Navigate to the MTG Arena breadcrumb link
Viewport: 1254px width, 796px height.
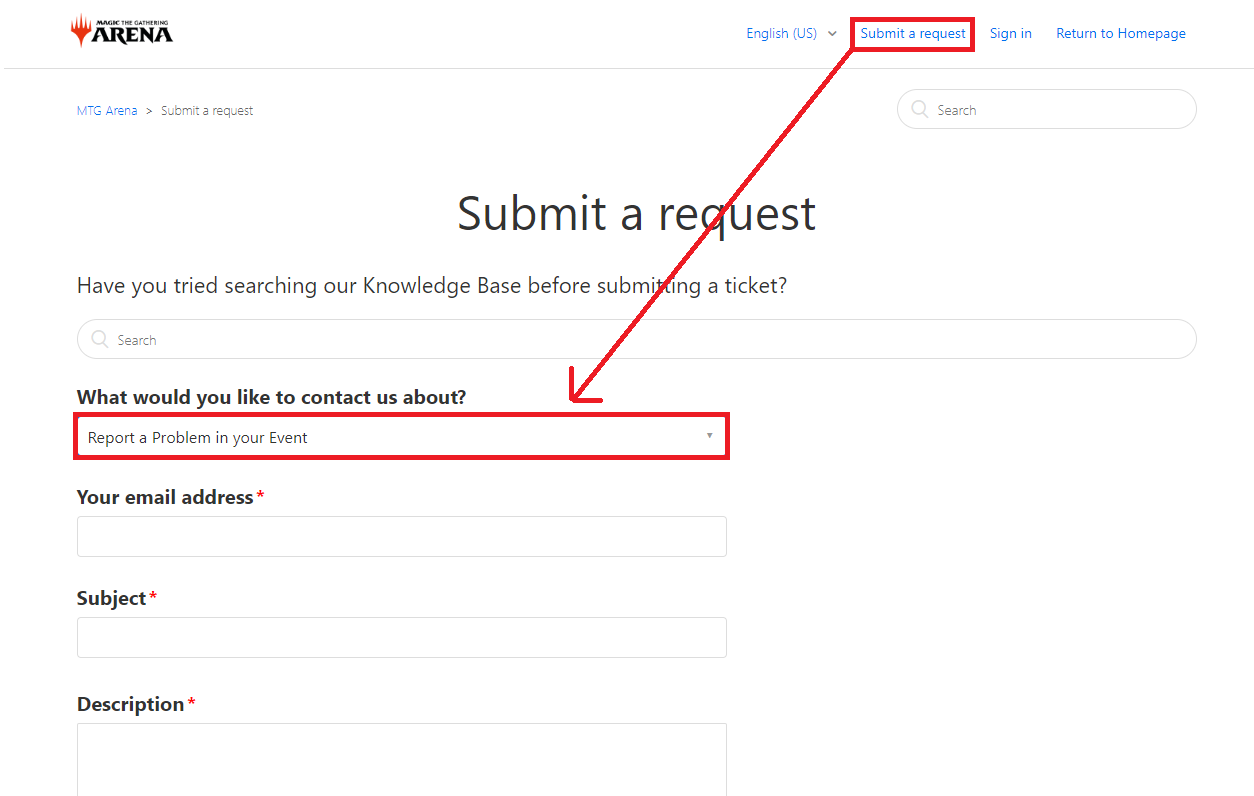pos(107,111)
